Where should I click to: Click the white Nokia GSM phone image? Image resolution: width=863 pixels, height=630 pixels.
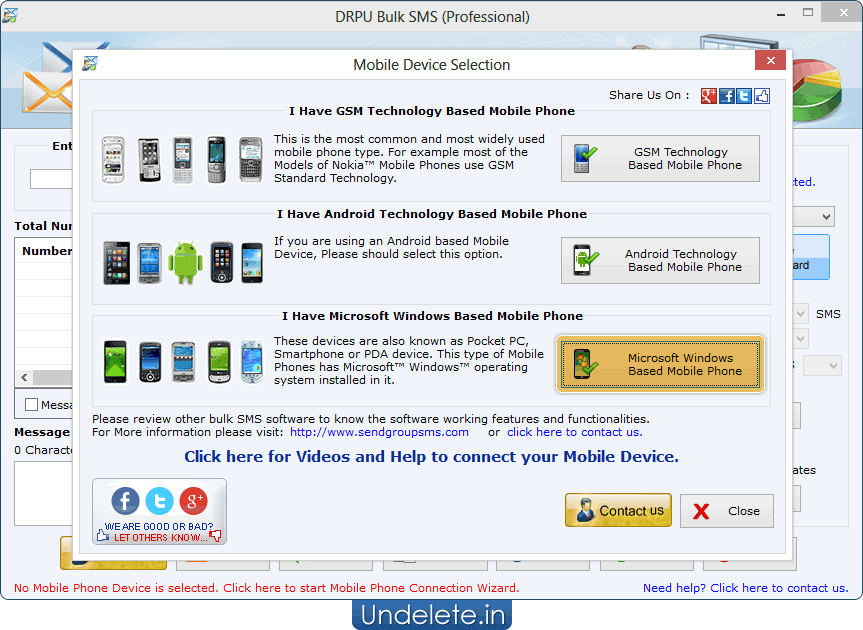coord(113,160)
